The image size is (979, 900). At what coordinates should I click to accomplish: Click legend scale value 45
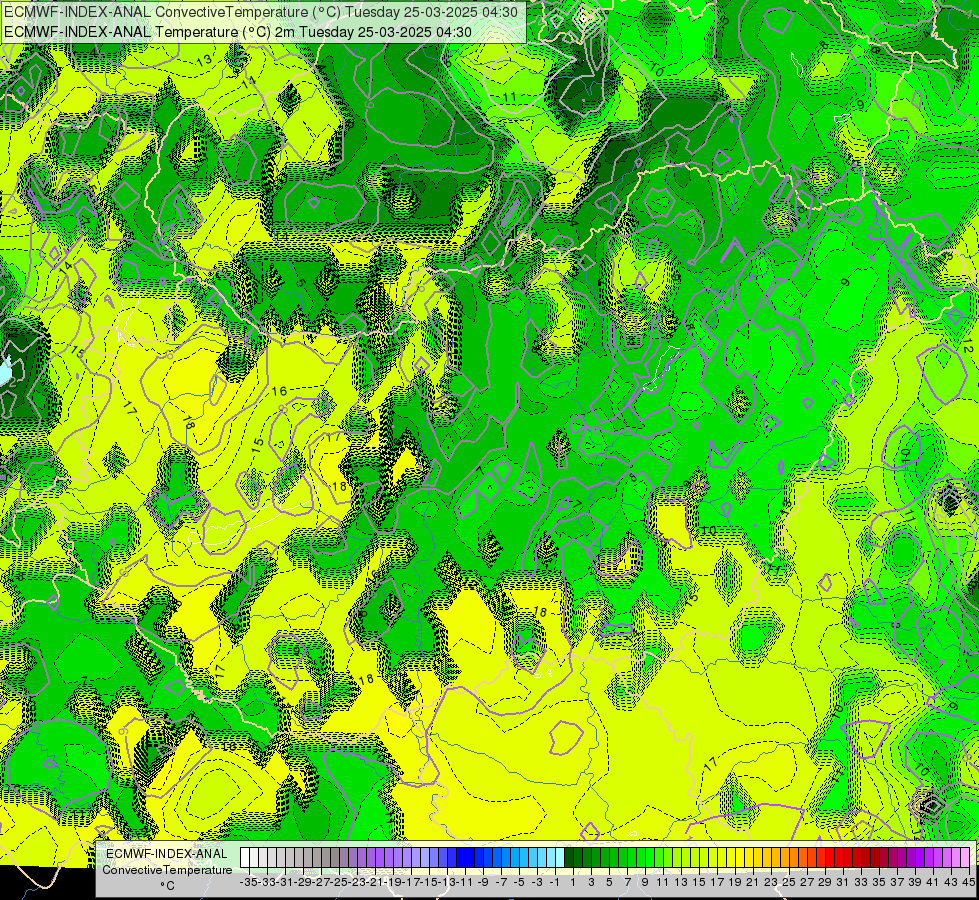pos(968,882)
